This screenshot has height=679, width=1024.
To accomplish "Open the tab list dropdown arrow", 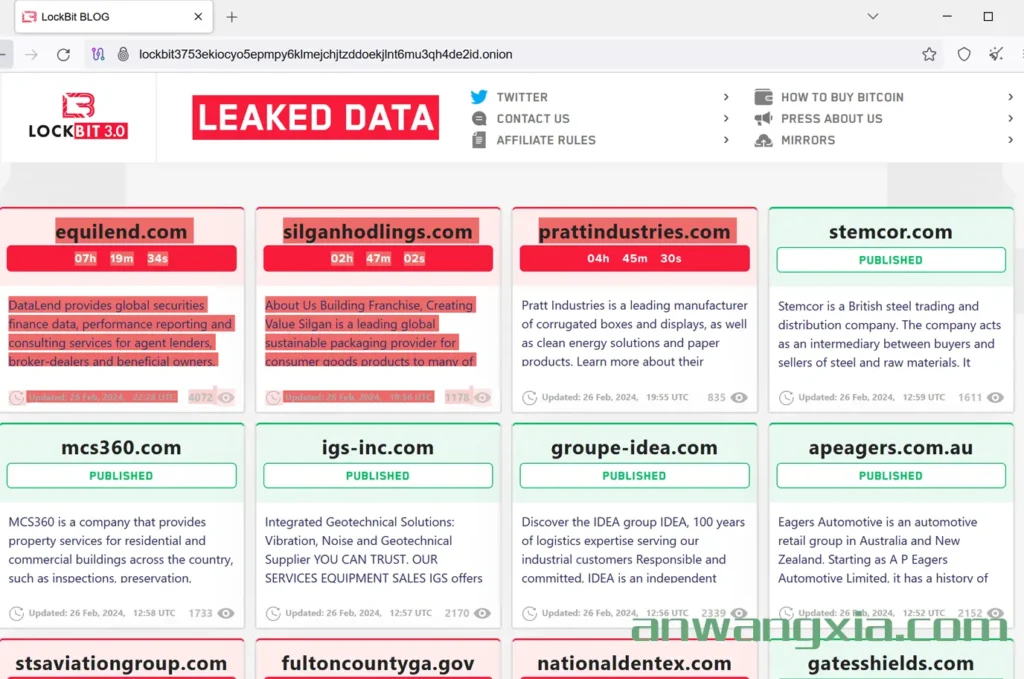I will (x=872, y=16).
